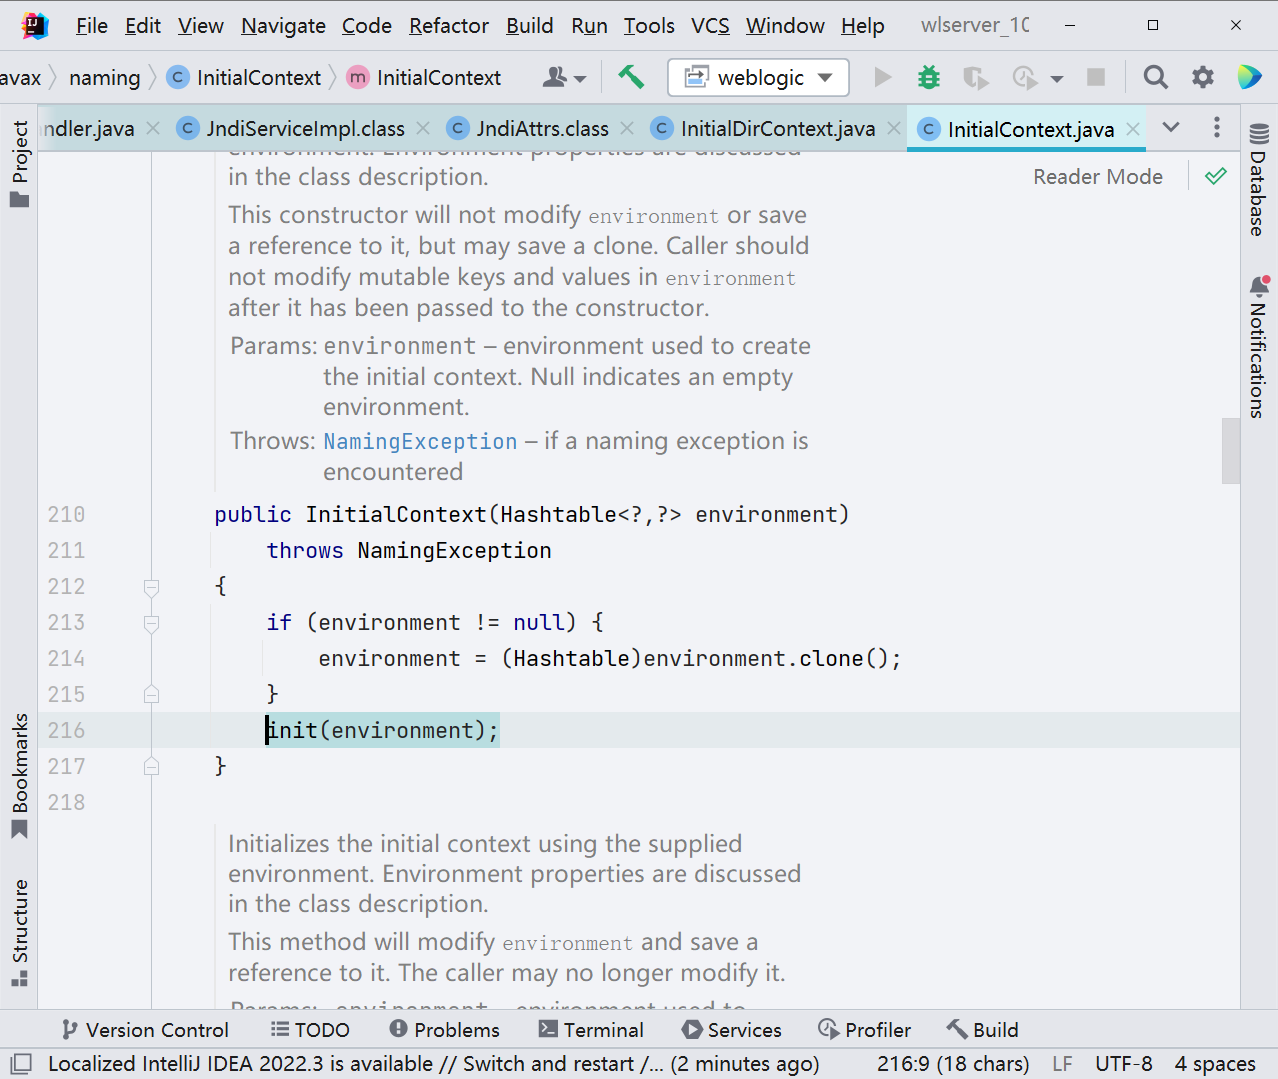The image size is (1278, 1079).
Task: Collapse the code block at line 213
Action: pos(151,622)
